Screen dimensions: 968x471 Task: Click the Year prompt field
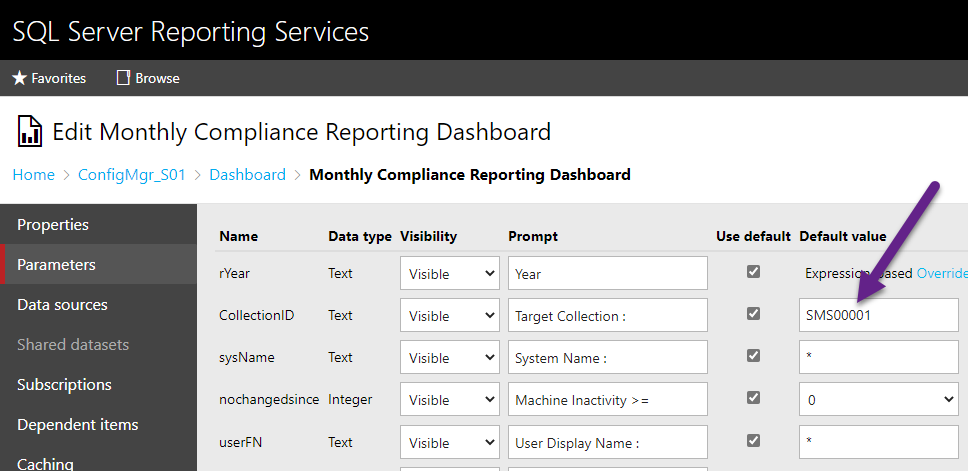608,273
